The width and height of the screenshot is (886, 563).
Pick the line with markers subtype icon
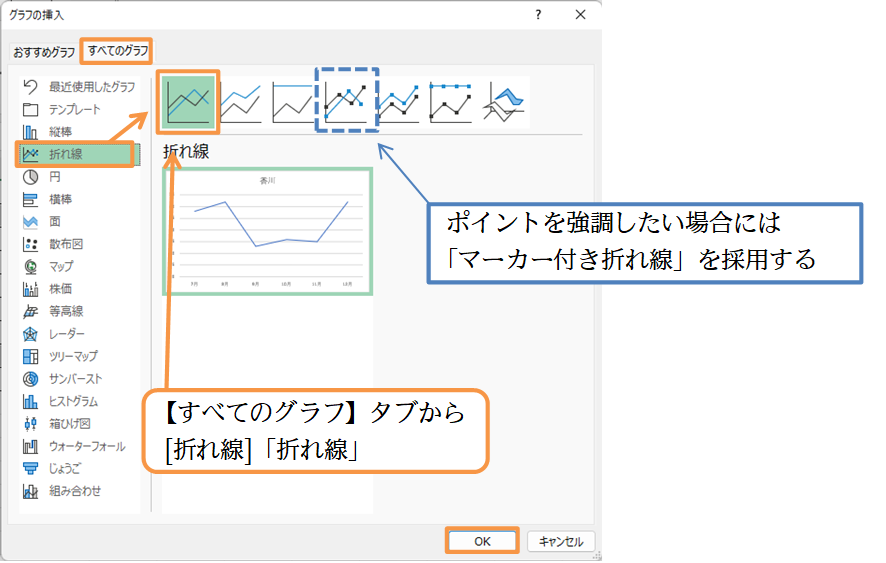[x=346, y=102]
